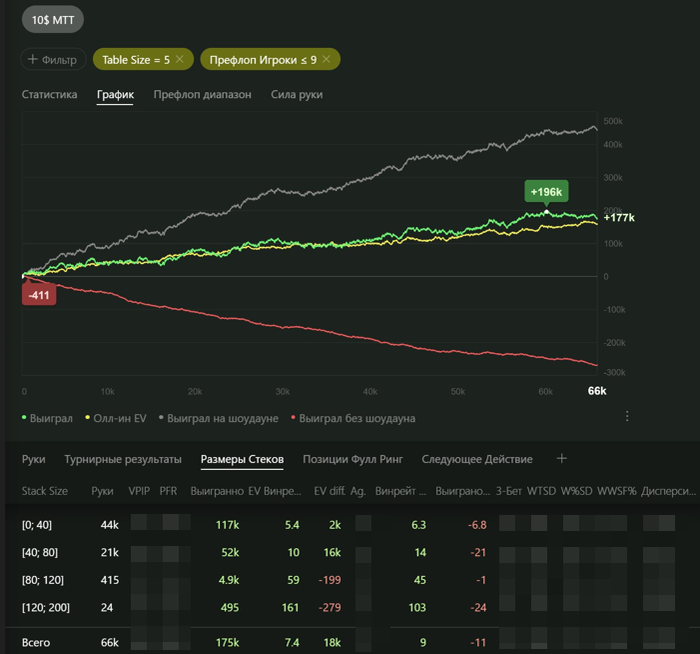Click the Всего totals row label
Screen dimensions: 700x654
[x=36, y=642]
